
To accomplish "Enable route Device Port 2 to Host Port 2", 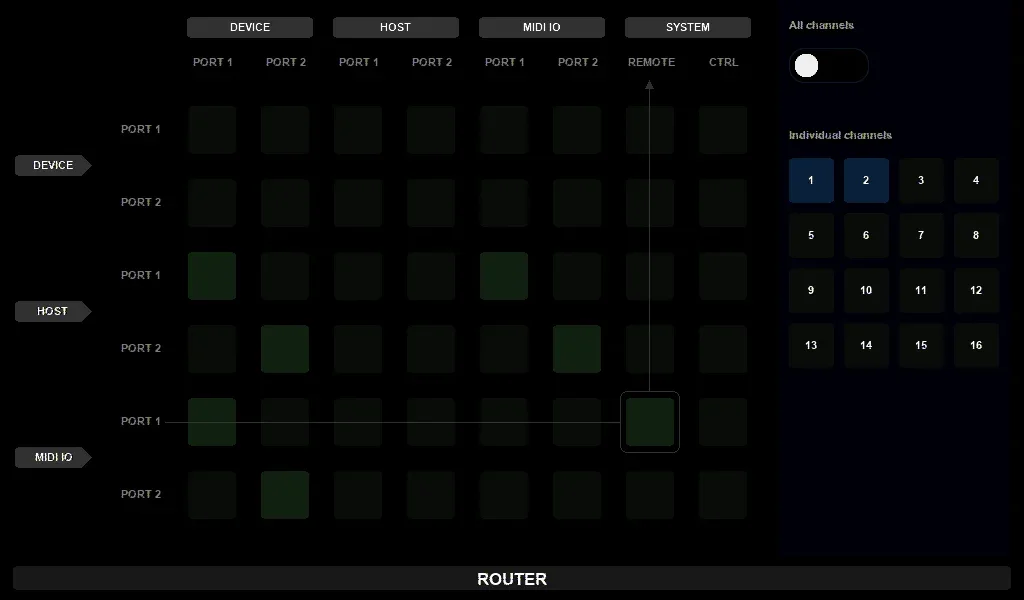I will coord(431,203).
